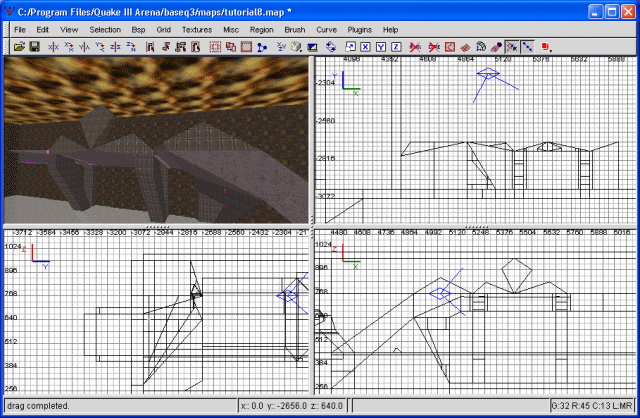Select the pentagon brush in bottom-right view
The image size is (640, 418).
pos(516,276)
